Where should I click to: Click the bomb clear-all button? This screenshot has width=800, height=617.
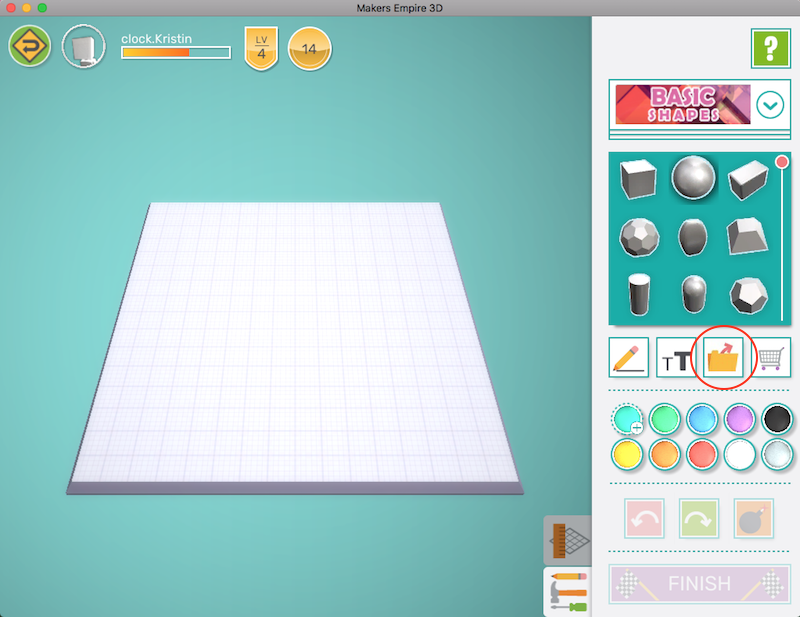(754, 519)
